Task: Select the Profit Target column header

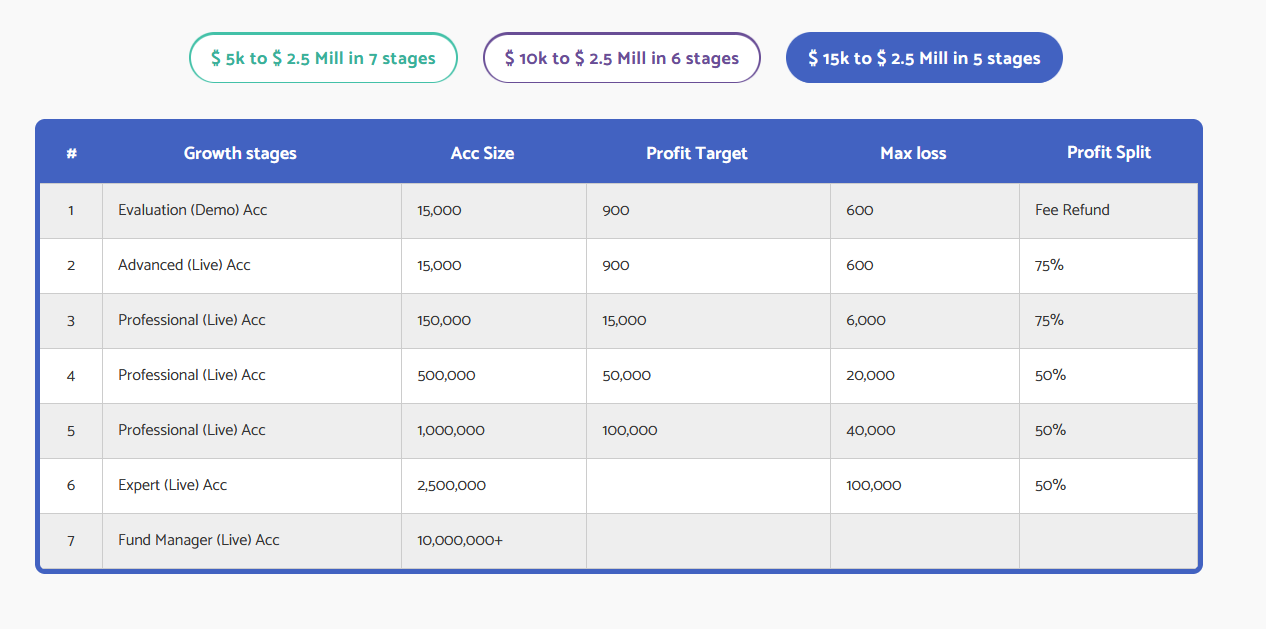Action: (696, 153)
